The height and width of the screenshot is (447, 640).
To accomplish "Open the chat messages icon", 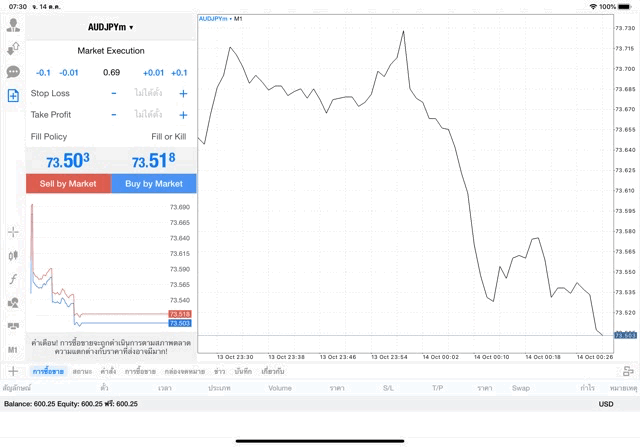I will (x=13, y=71).
